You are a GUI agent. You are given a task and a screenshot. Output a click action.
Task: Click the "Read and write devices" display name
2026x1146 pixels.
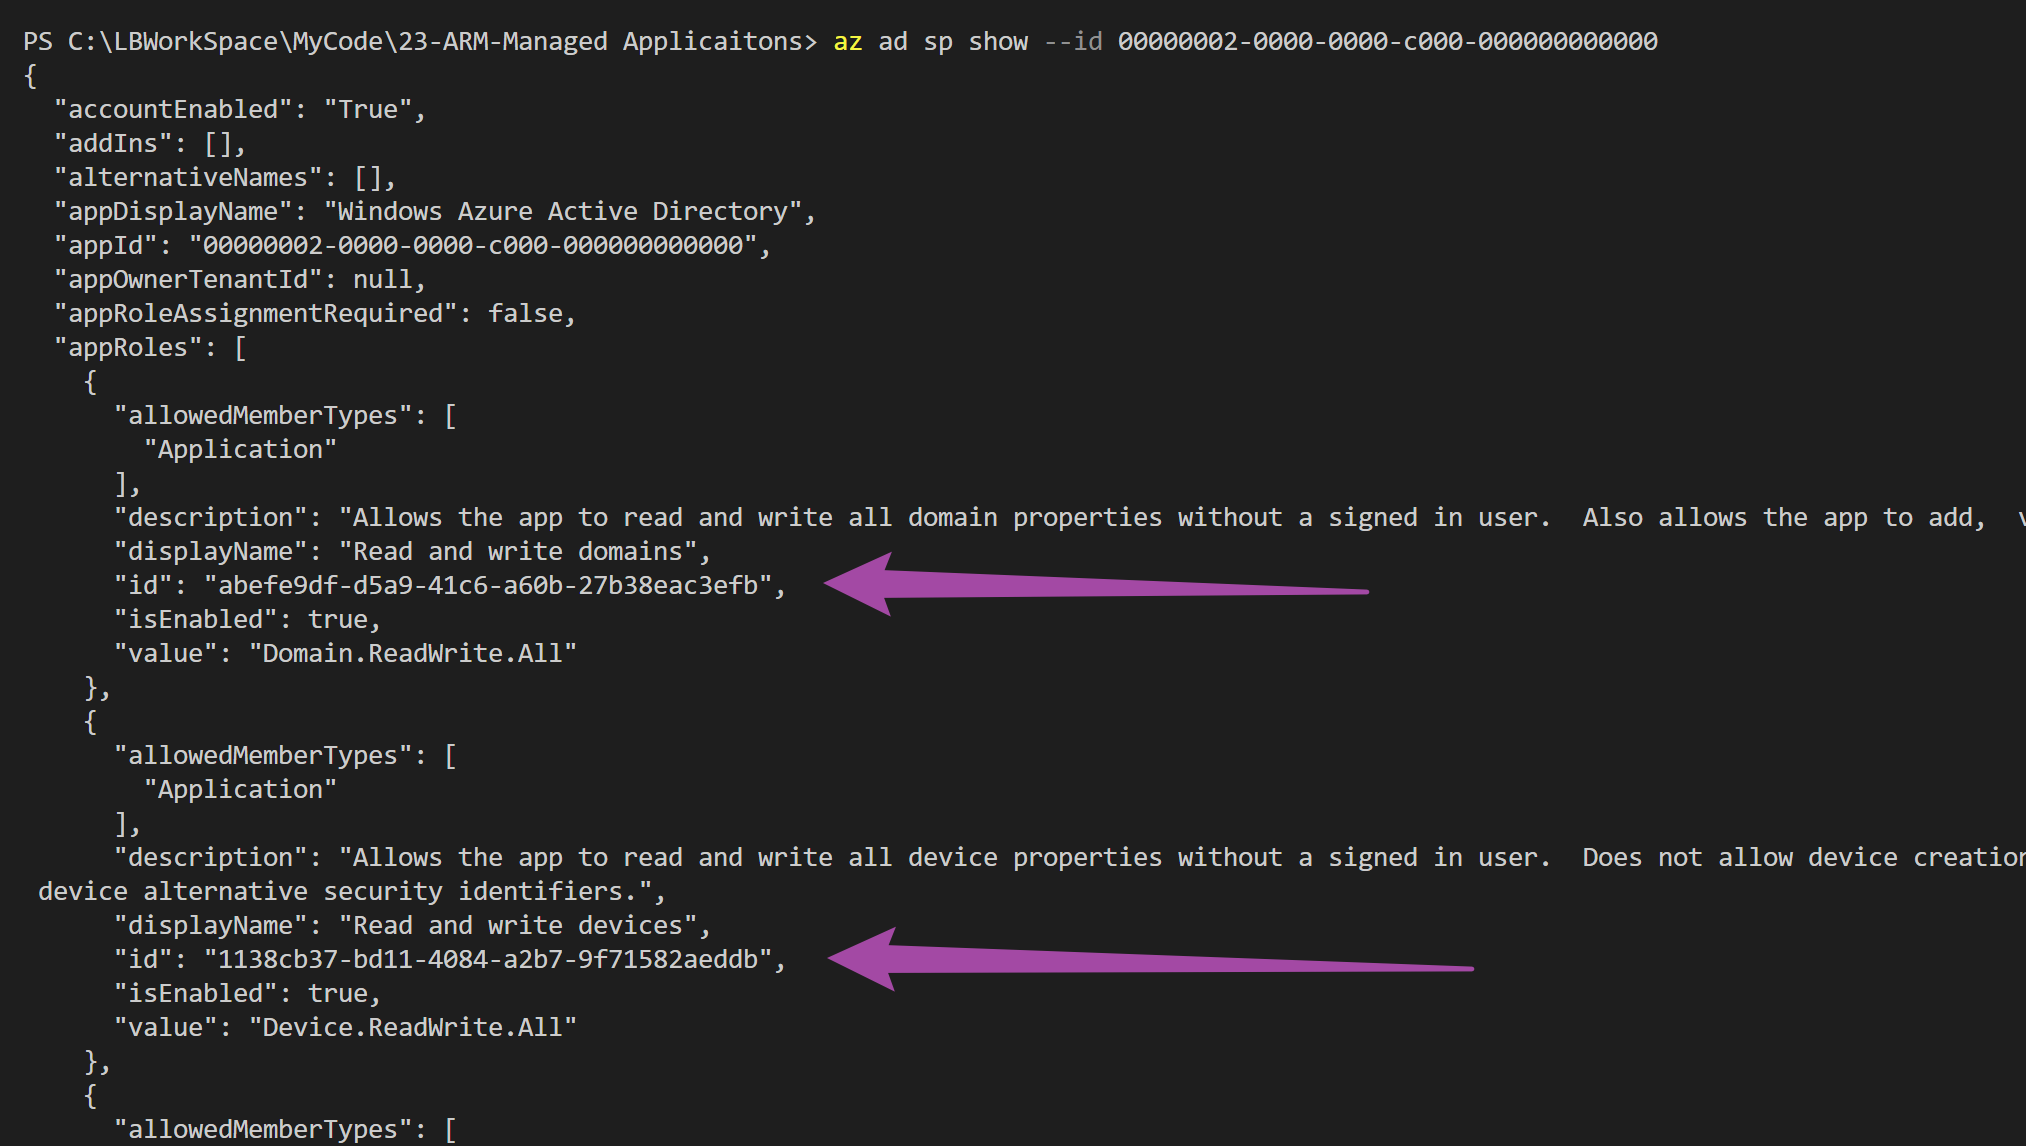coord(517,926)
